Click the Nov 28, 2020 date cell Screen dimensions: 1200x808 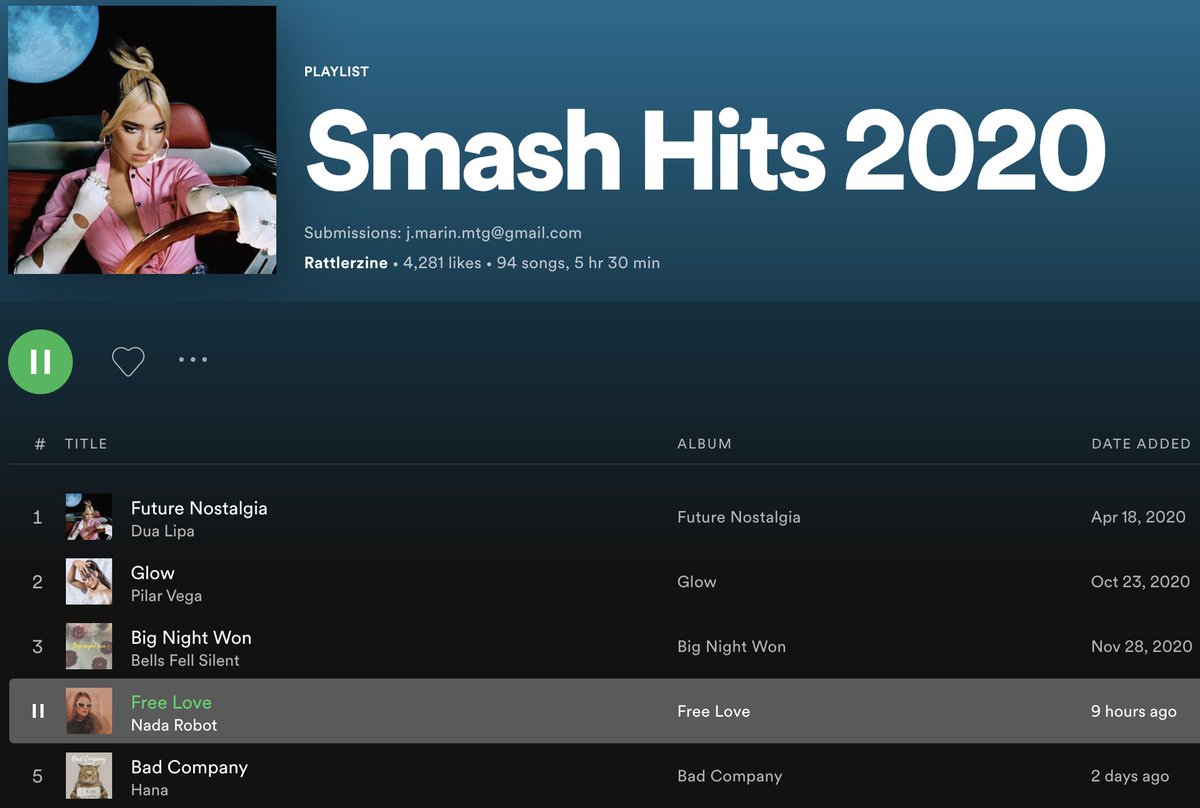coord(1142,646)
